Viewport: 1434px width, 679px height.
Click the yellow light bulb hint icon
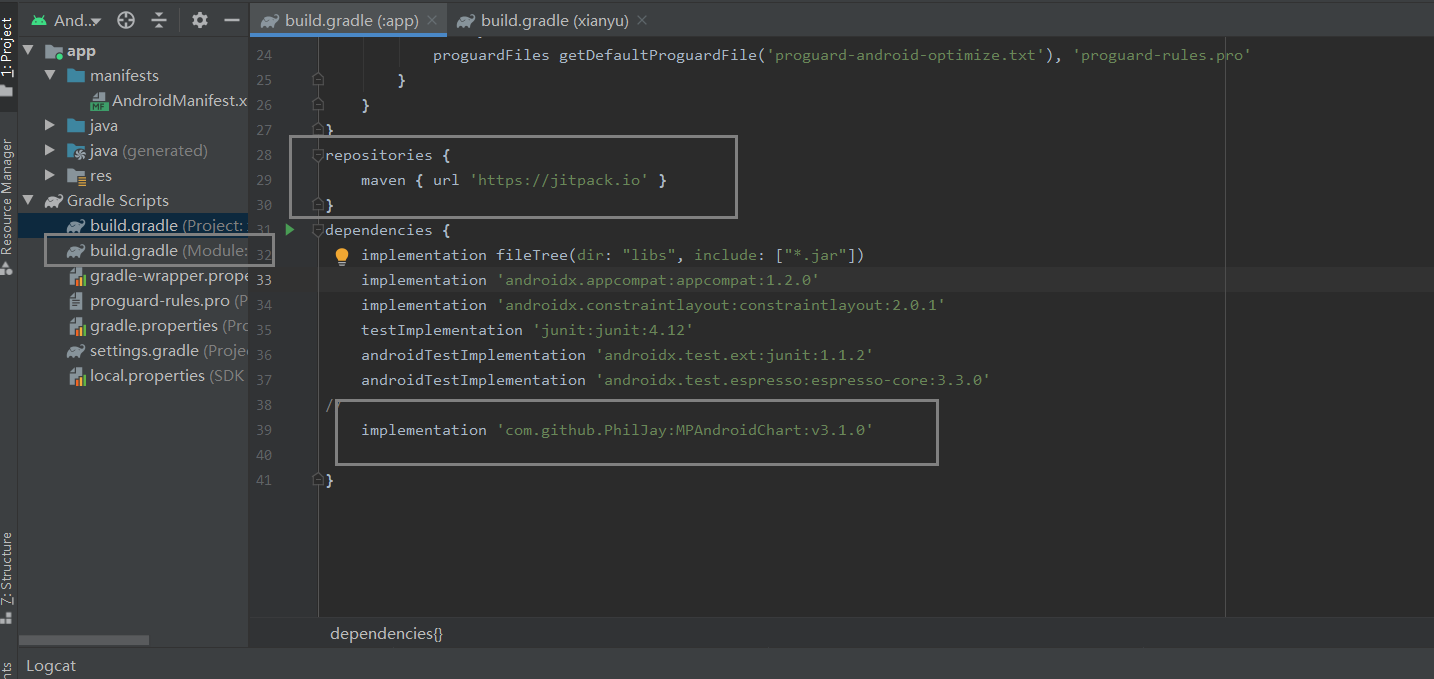click(x=342, y=256)
